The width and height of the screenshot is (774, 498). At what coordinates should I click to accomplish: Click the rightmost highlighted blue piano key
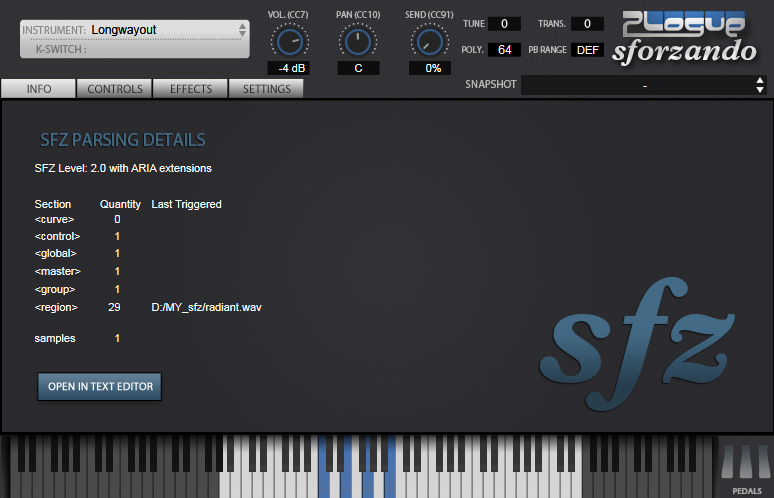[390, 484]
